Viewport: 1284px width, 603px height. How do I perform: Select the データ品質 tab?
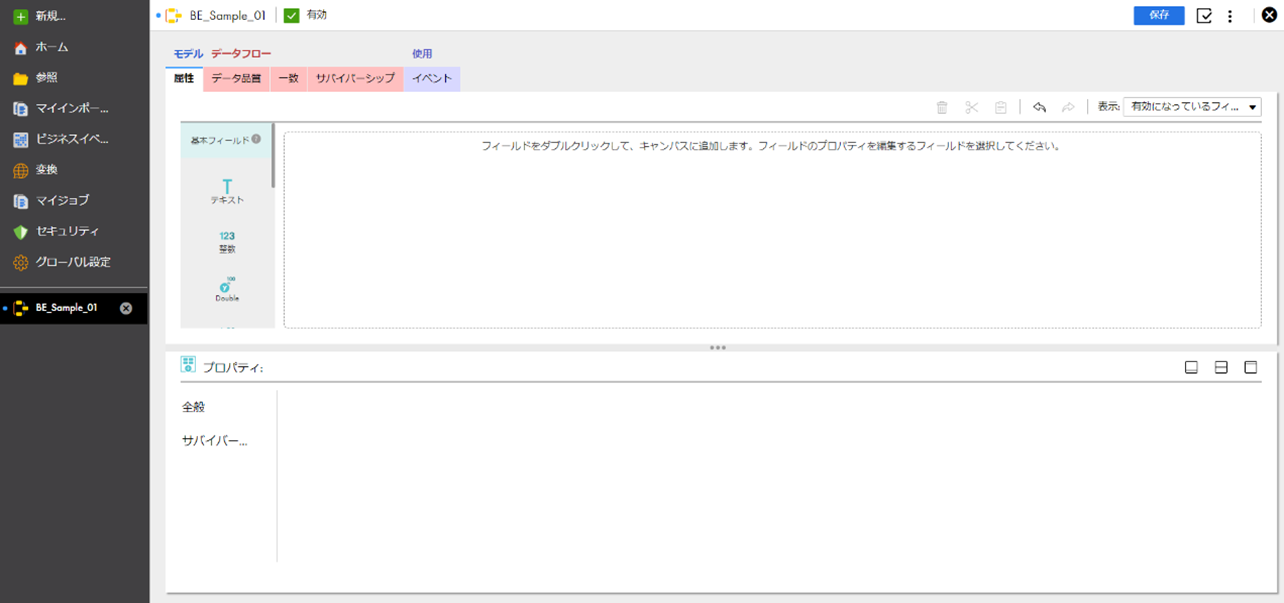point(236,78)
